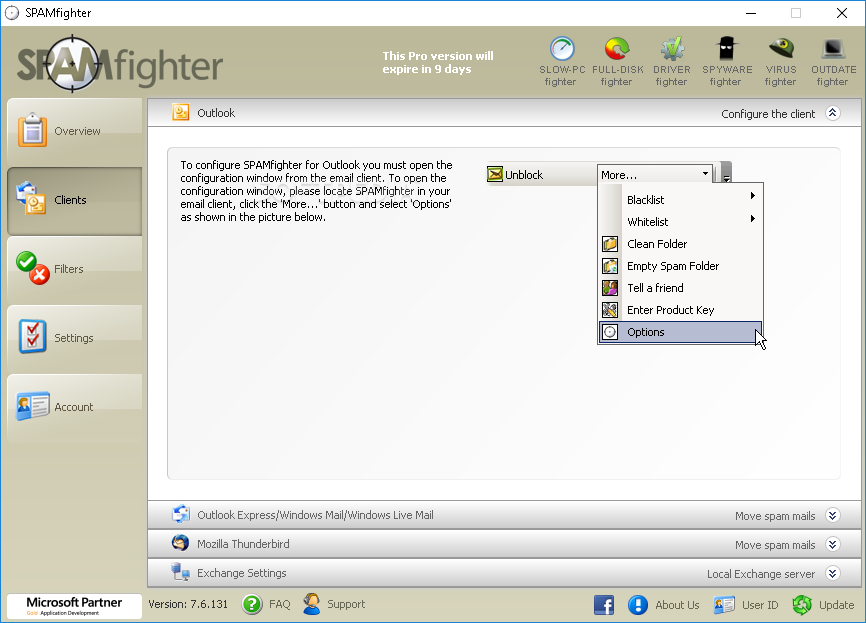This screenshot has height=623, width=866.
Task: Go to the Filters tab
Action: click(75, 270)
